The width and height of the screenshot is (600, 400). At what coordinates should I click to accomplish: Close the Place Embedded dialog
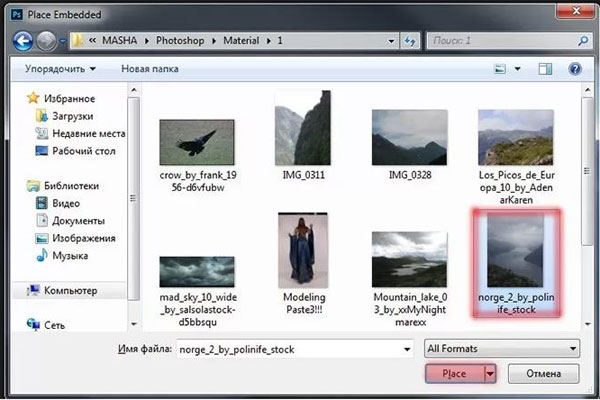click(x=576, y=10)
